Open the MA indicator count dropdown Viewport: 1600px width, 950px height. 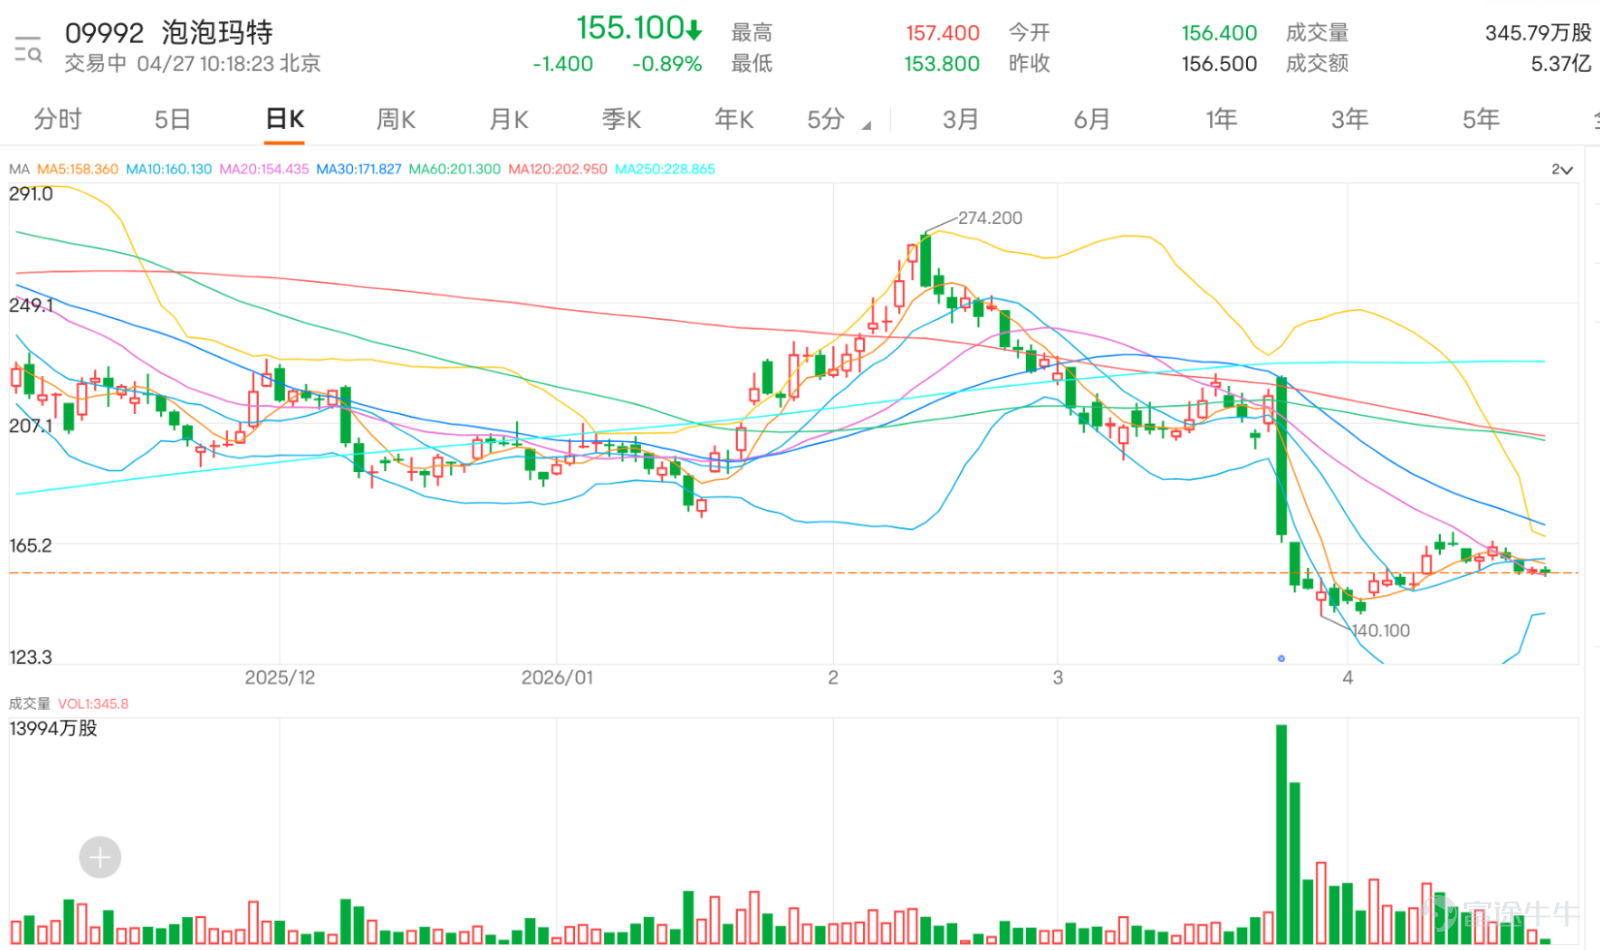(1562, 169)
